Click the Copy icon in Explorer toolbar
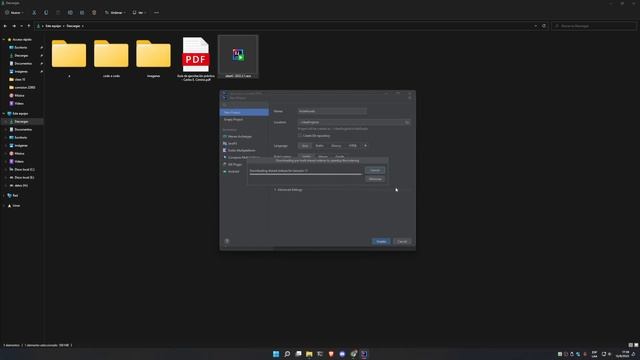640x360 pixels. [x=46, y=13]
